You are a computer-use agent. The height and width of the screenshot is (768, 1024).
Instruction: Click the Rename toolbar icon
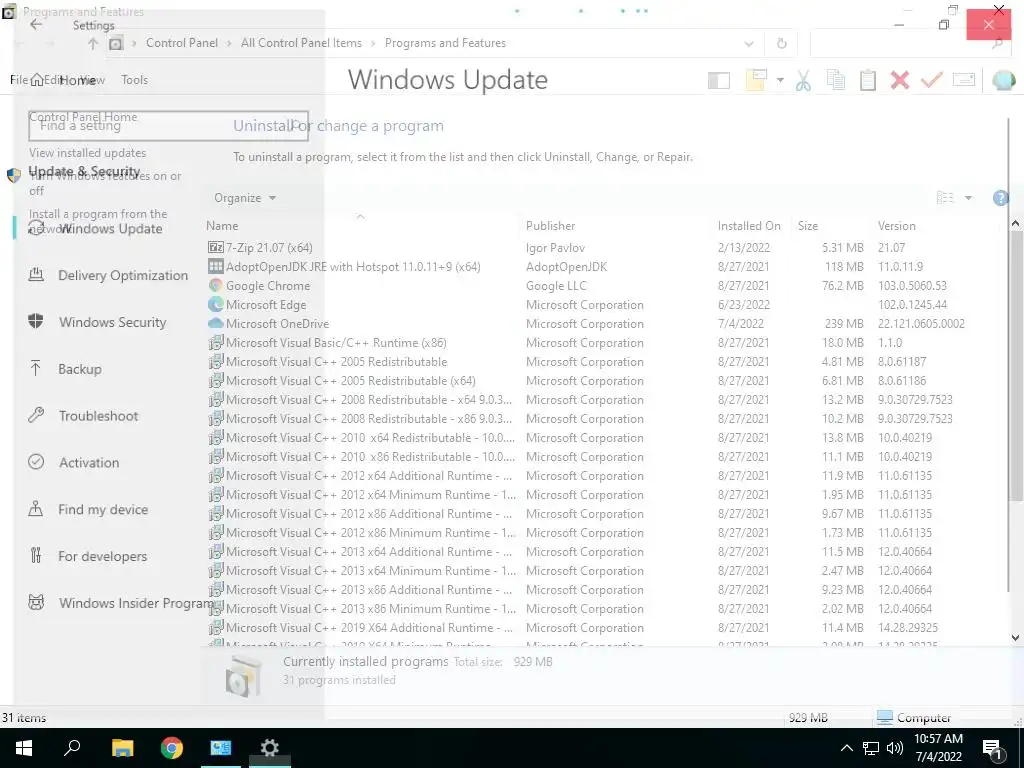click(963, 80)
